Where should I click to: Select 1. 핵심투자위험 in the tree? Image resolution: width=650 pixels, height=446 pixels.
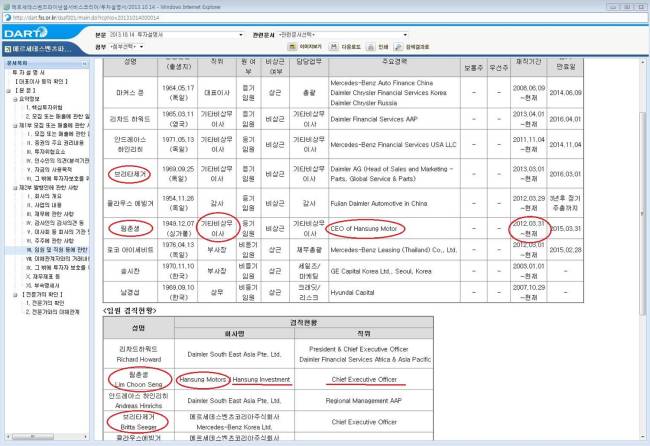(44, 108)
